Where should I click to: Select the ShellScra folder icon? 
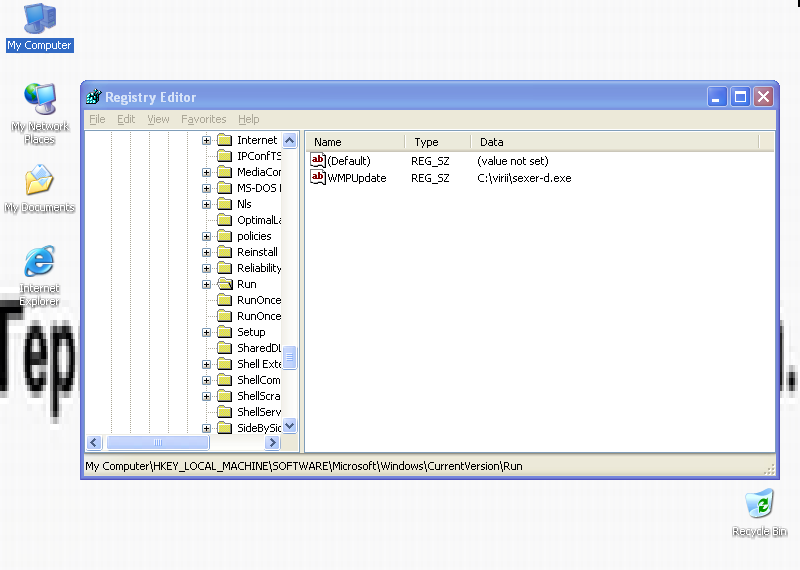click(x=224, y=395)
